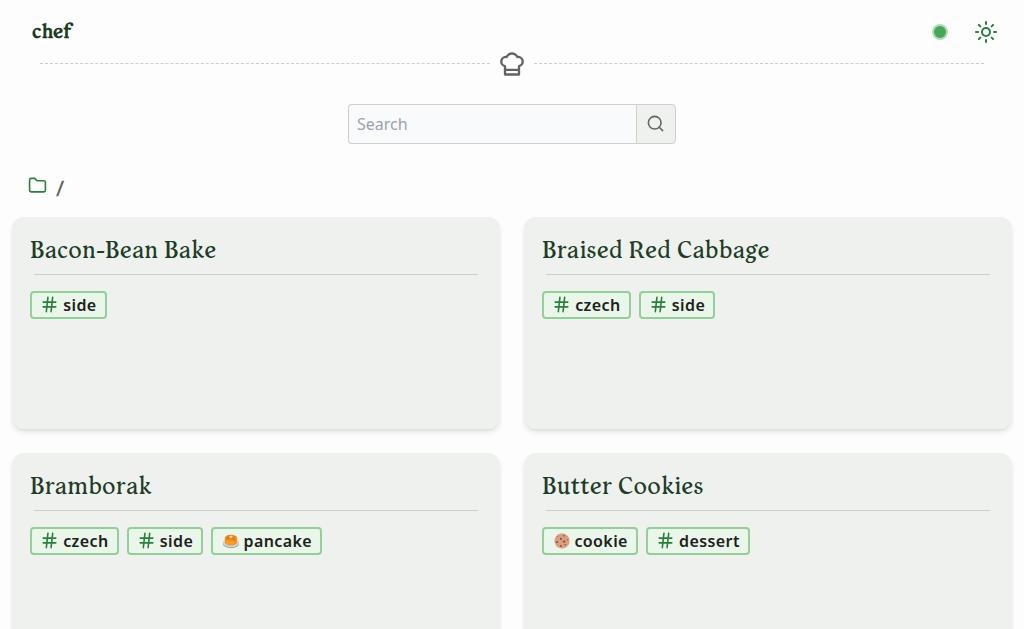Select the side tag on Bacon-Bean Bake
Viewport: 1024px width, 629px height.
(69, 305)
